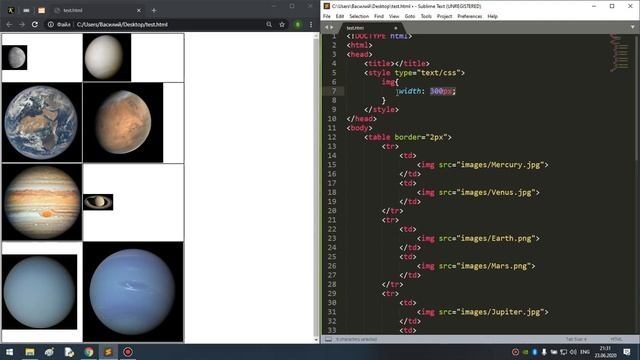Click the images/Earth.png source text
Image resolution: width=640 pixels, height=360 pixels.
(x=496, y=238)
